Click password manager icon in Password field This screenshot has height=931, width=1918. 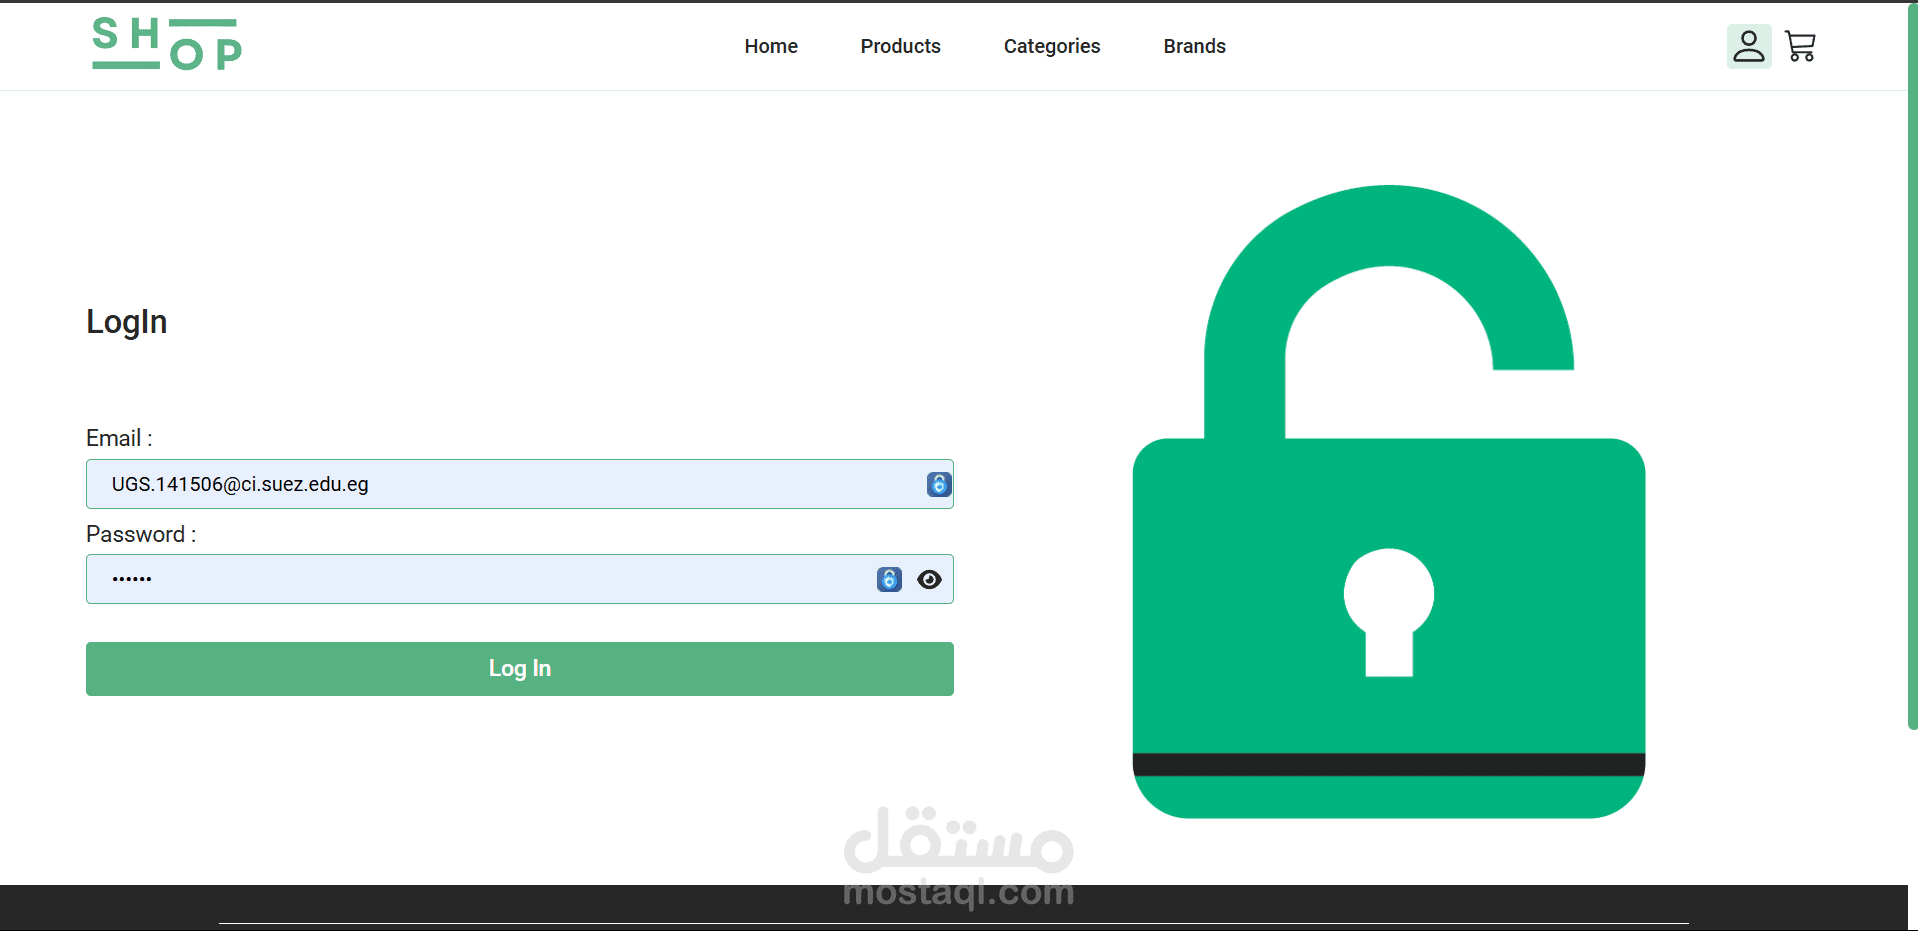(889, 579)
